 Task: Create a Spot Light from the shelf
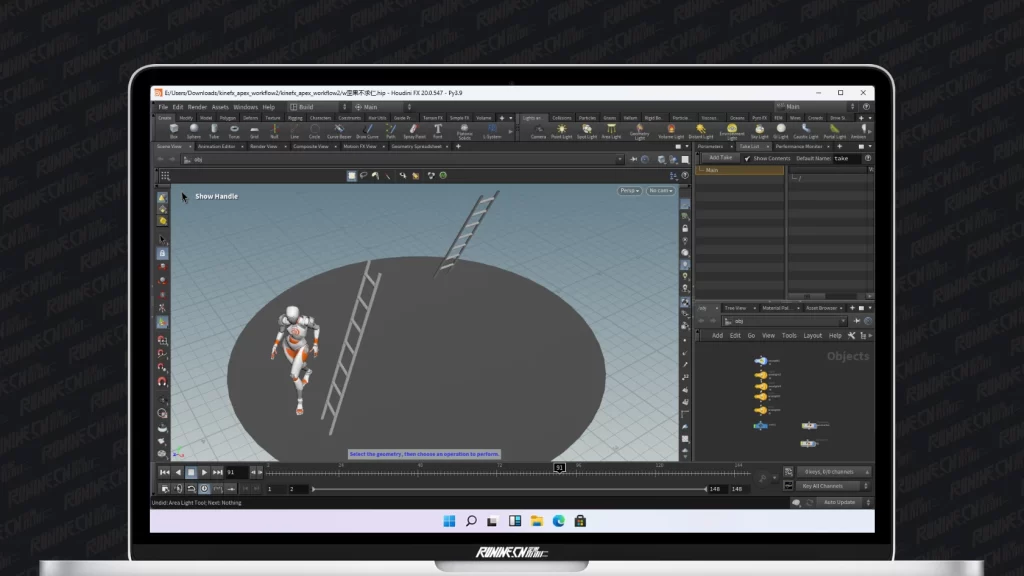point(586,130)
